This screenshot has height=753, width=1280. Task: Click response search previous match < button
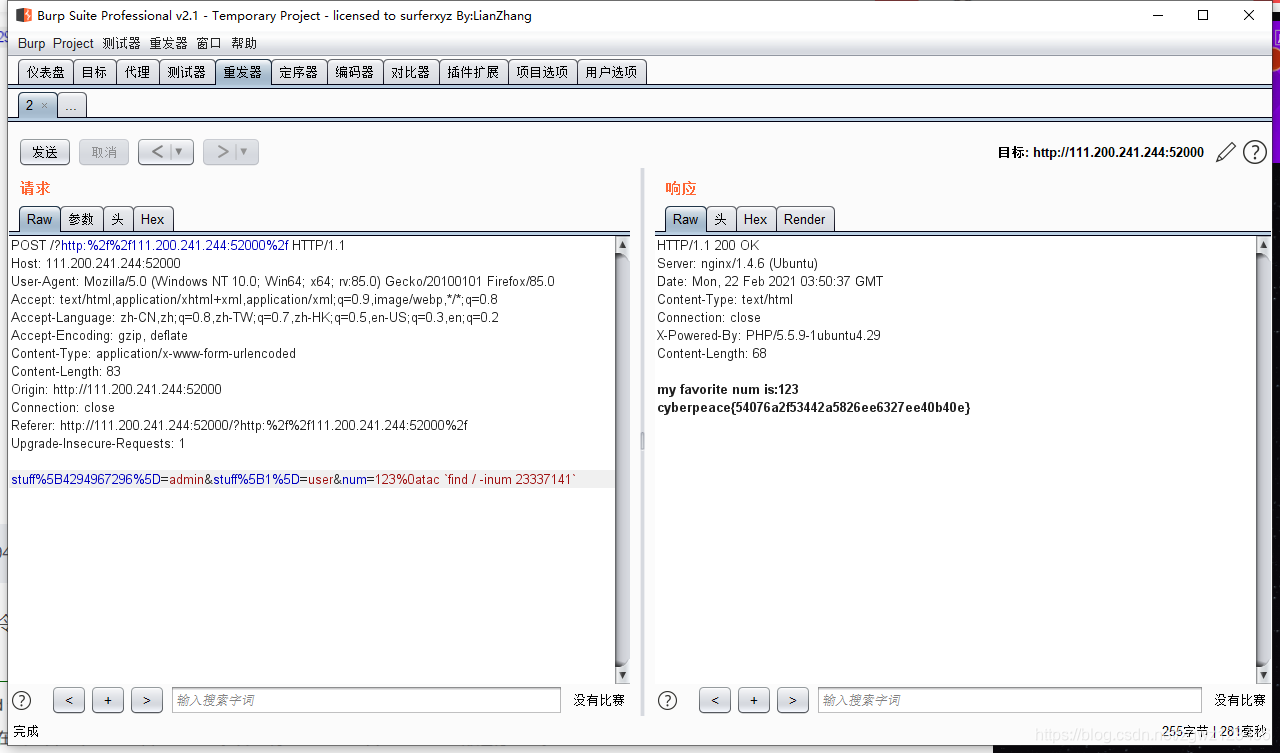[x=714, y=700]
